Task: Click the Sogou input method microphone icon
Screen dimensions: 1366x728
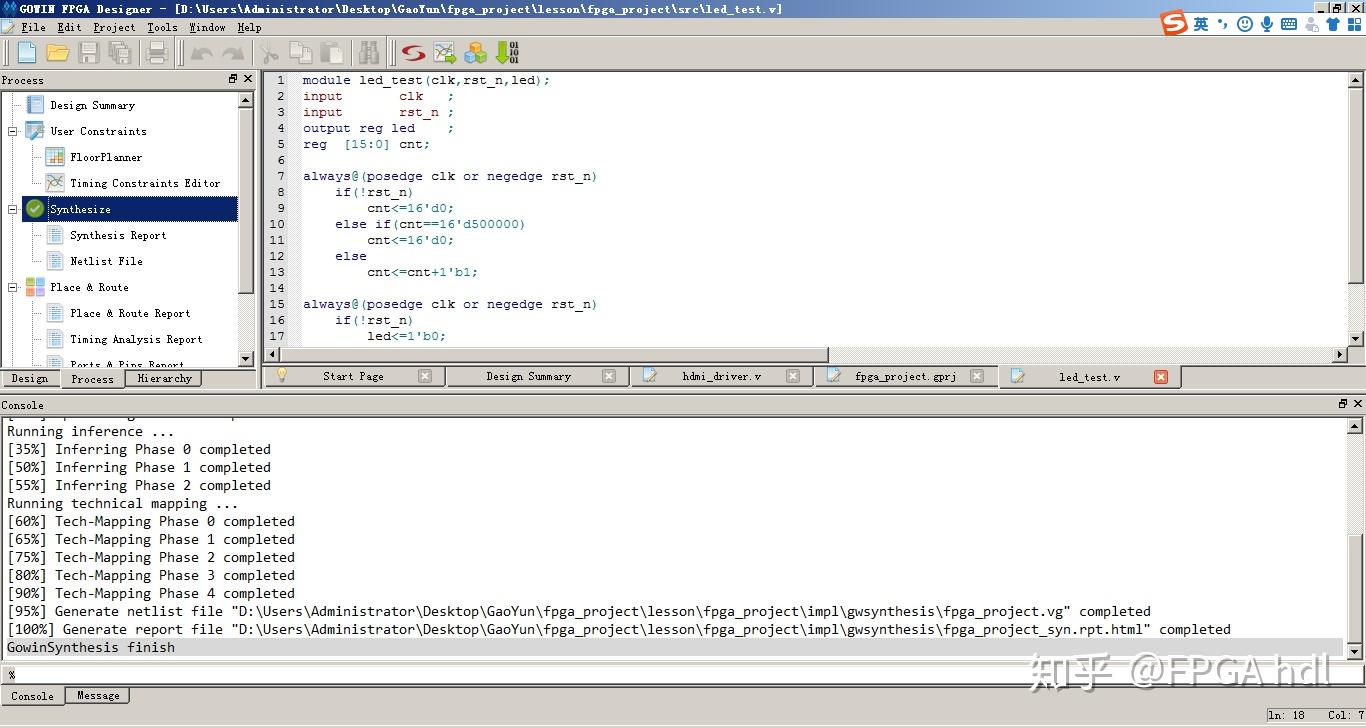Action: click(1267, 24)
